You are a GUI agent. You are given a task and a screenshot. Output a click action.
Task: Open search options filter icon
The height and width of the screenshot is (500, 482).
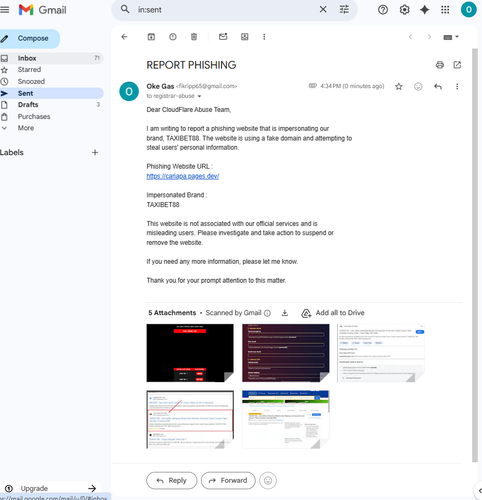pos(344,9)
